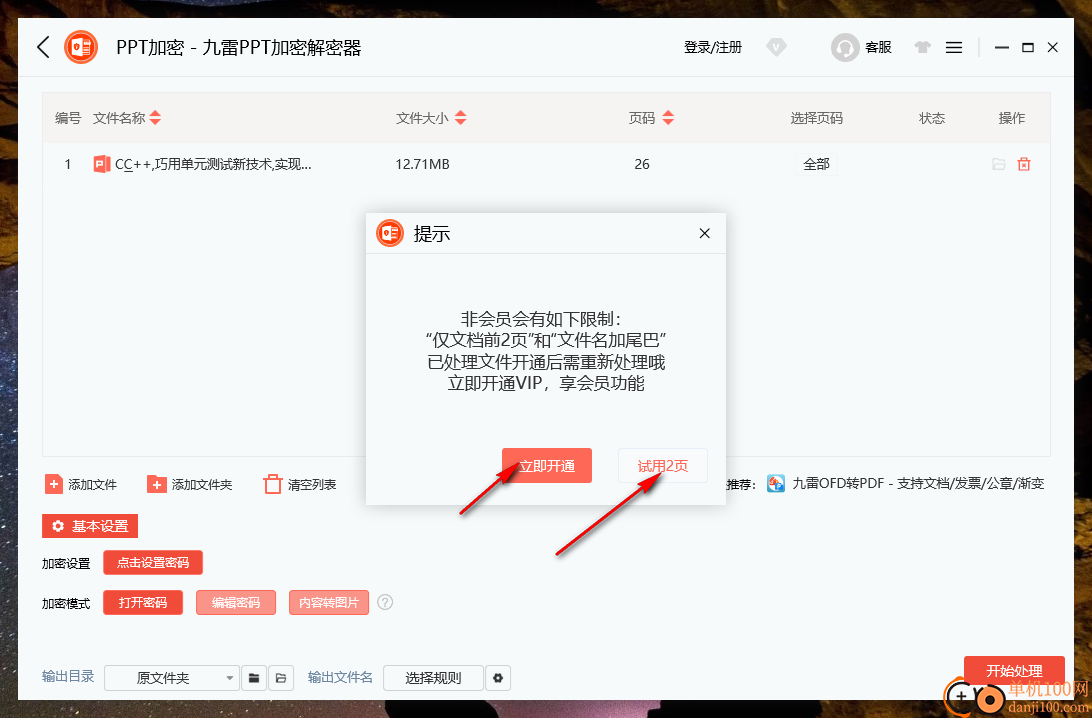Sort by 文件大小 column arrows

point(460,118)
